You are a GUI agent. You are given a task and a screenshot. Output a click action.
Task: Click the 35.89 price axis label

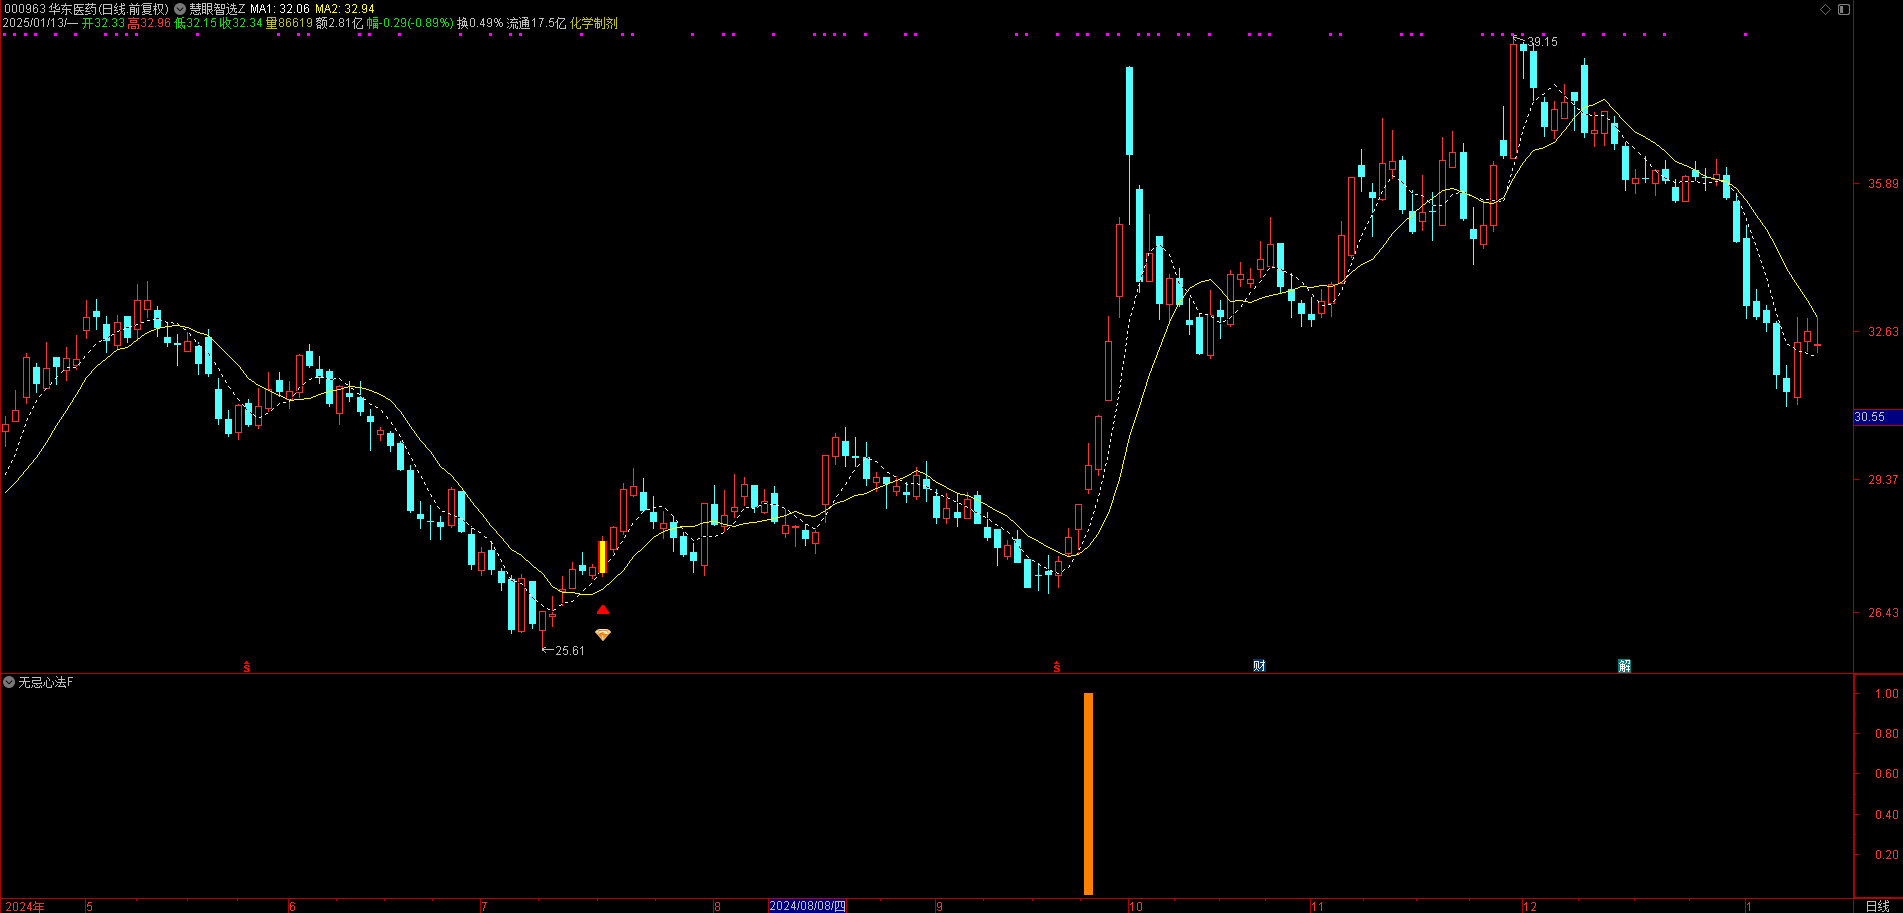coord(1883,184)
